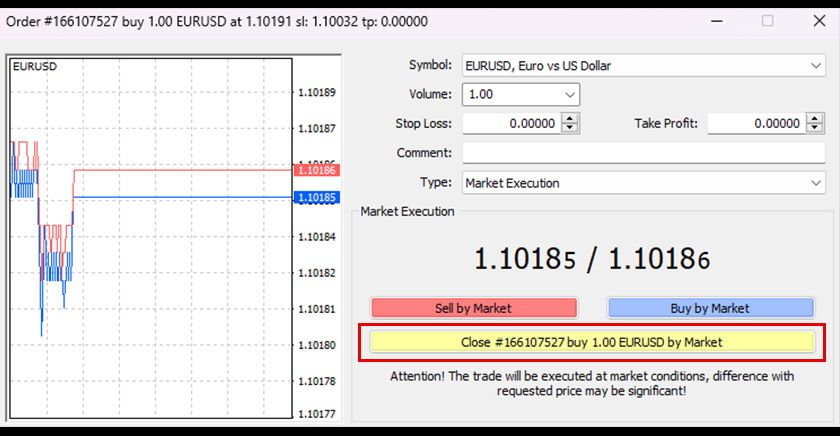Focus the Comment text field
Viewport: 840px width, 436px height.
[643, 153]
